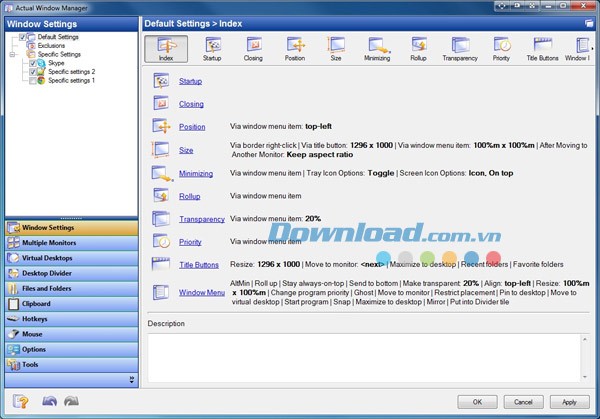This screenshot has height=419, width=600.
Task: Click the Transparency icon in index list
Action: pyautogui.click(x=161, y=219)
